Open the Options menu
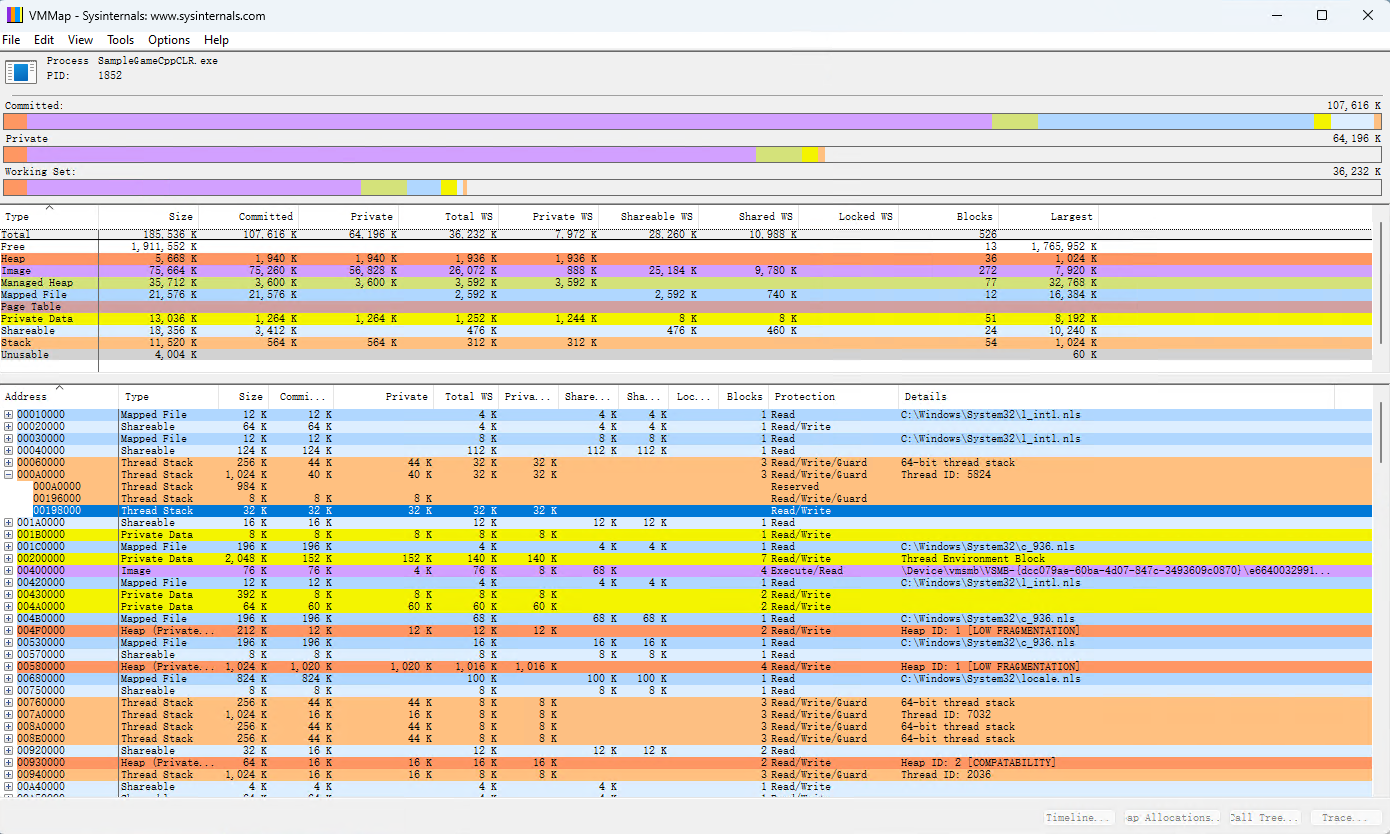This screenshot has width=1390, height=834. 169,40
